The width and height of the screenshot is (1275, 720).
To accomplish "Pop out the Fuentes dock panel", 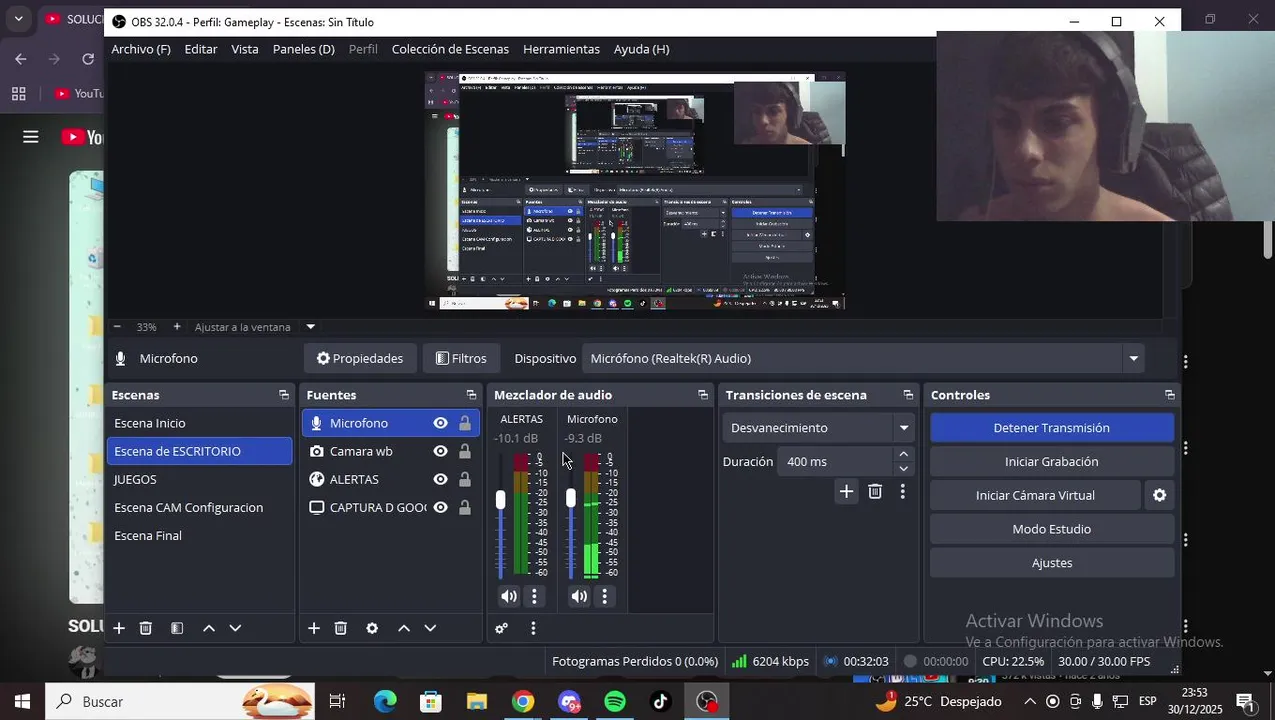I will 471,395.
